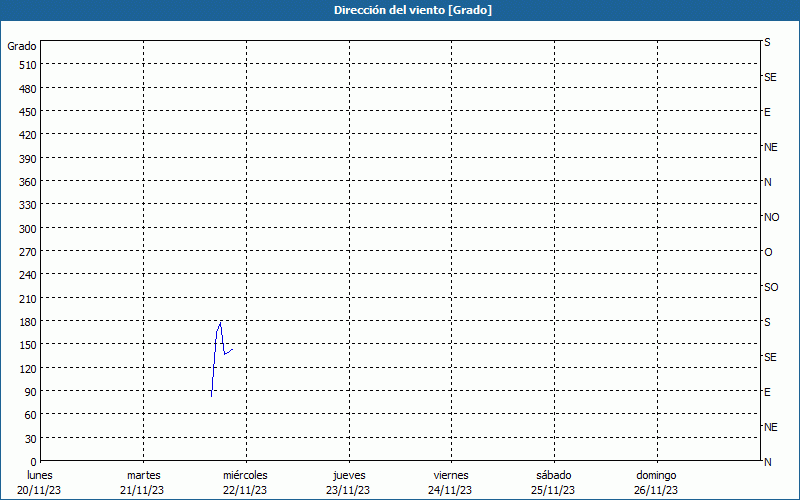The width and height of the screenshot is (800, 500).
Task: Select the 510 y-axis tick label
Action: click(x=28, y=65)
